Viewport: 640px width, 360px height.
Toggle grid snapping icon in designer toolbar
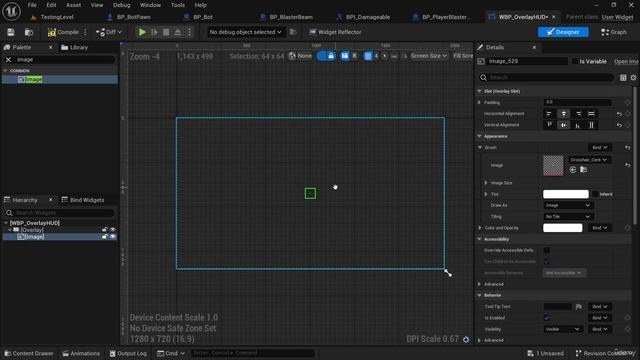pyautogui.click(x=368, y=56)
